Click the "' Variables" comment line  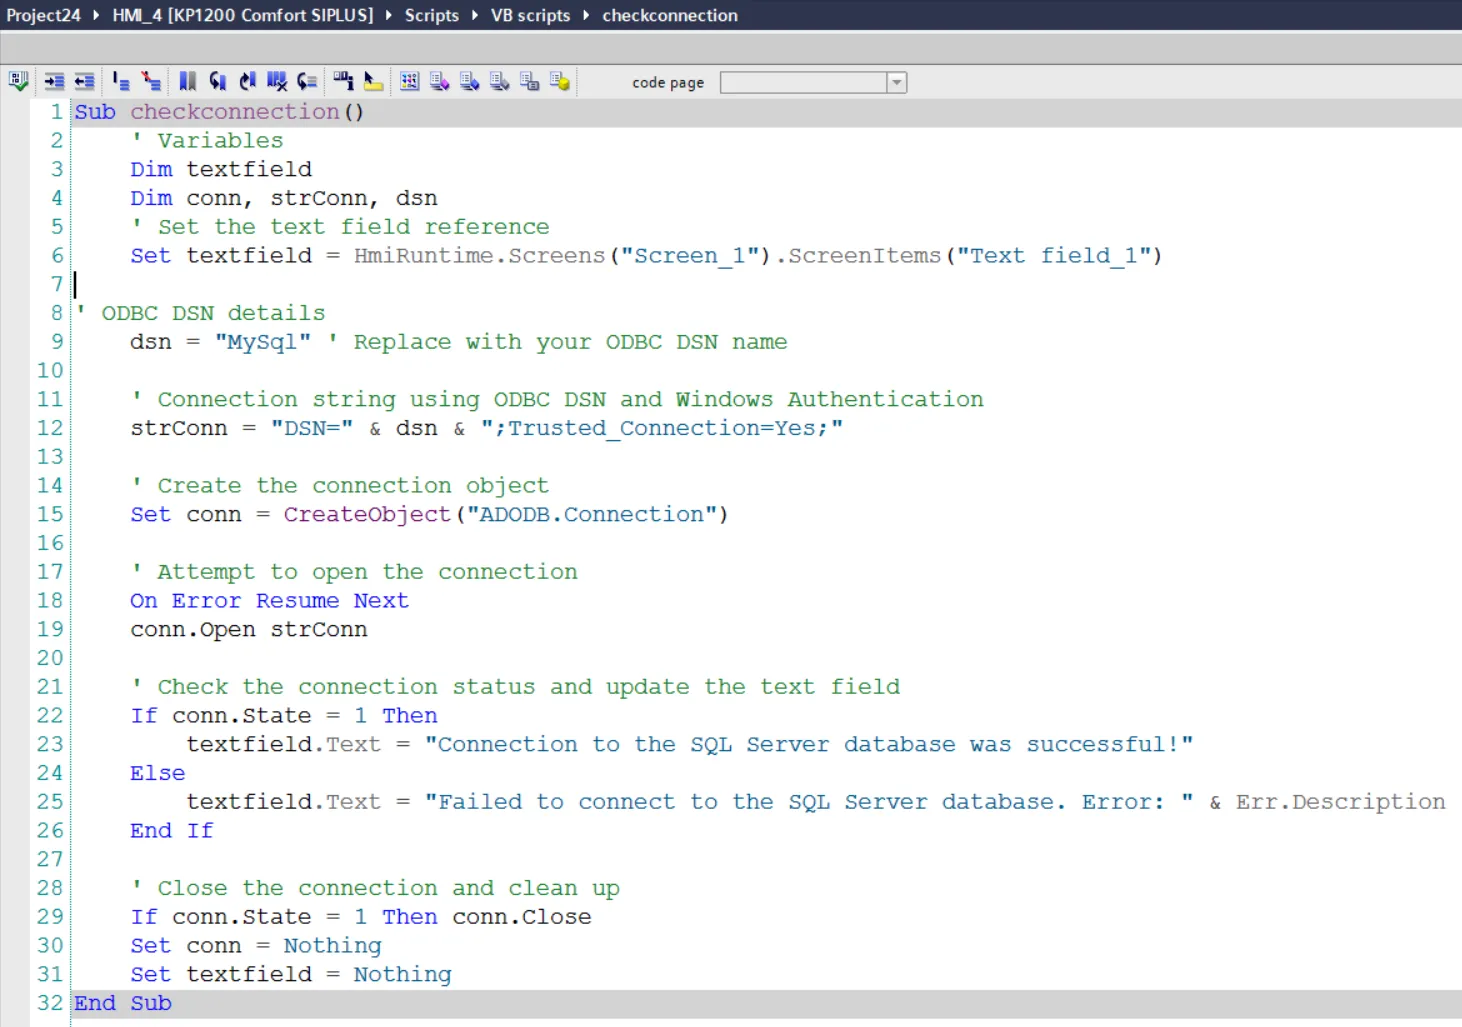click(x=207, y=141)
